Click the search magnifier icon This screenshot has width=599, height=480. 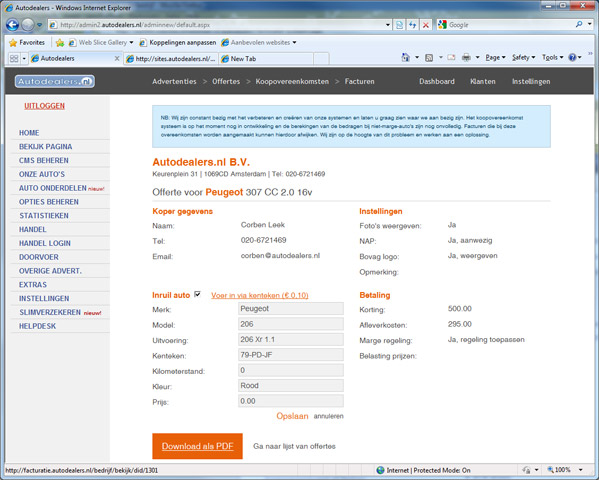[579, 24]
